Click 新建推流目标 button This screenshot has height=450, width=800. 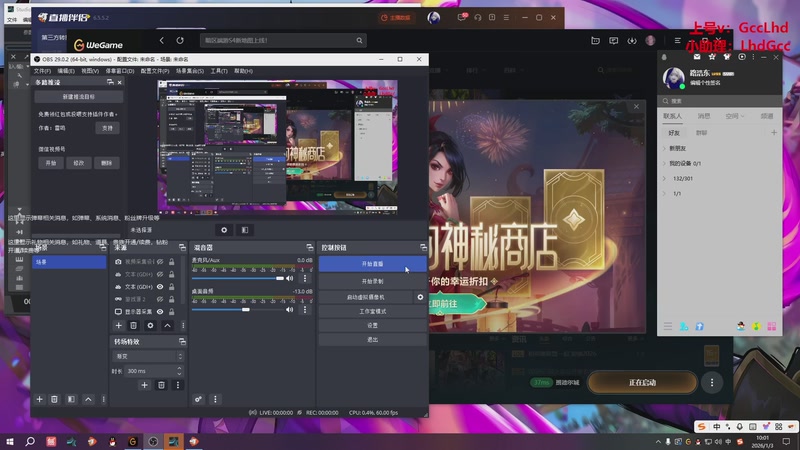79,96
